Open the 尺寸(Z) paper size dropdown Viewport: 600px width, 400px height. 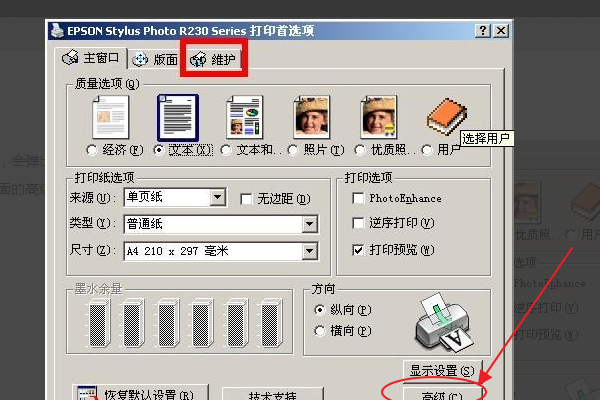pos(310,251)
